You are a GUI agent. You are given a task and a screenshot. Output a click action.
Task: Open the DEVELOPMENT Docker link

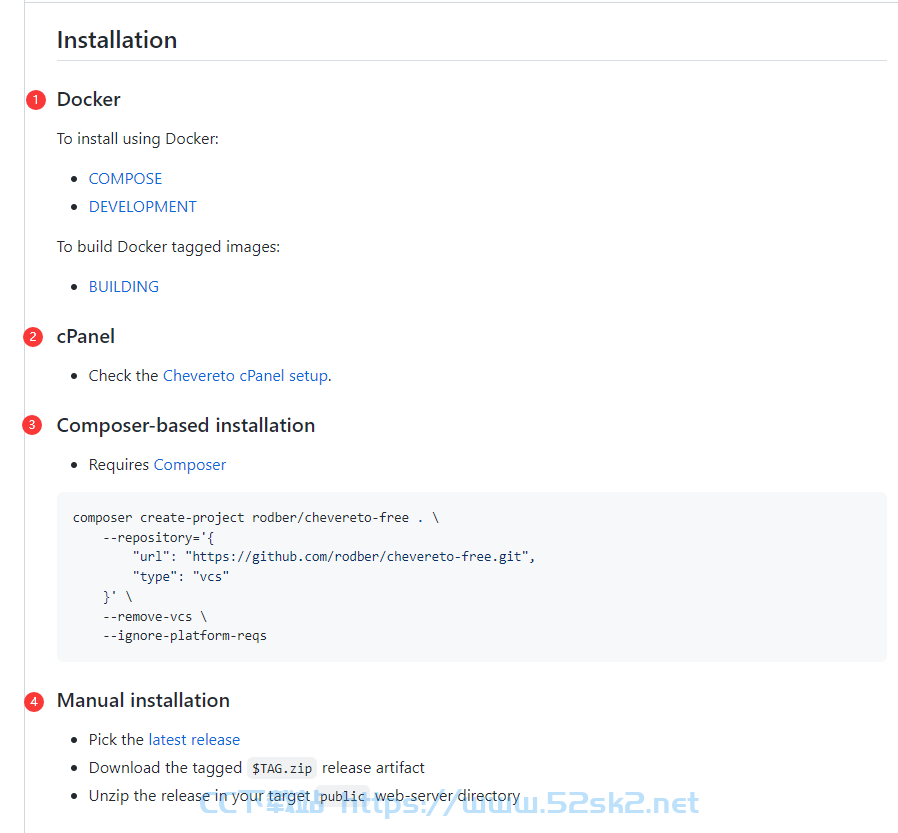(x=143, y=207)
